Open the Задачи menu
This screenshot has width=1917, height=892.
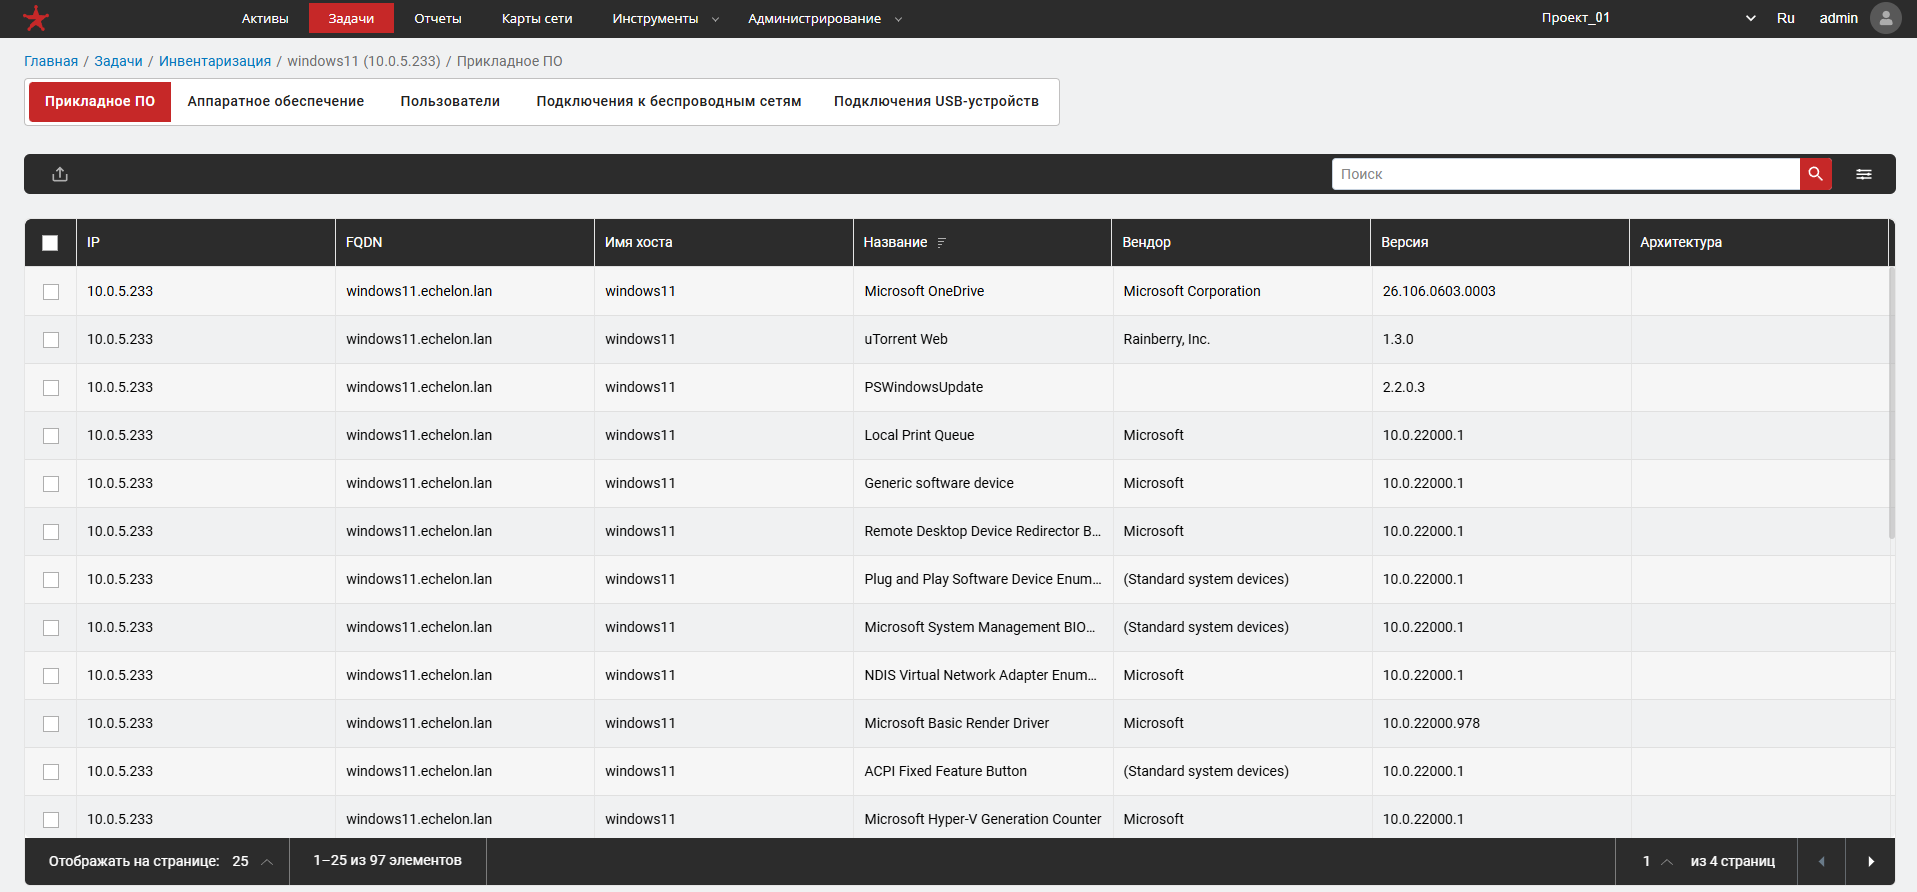click(x=351, y=18)
